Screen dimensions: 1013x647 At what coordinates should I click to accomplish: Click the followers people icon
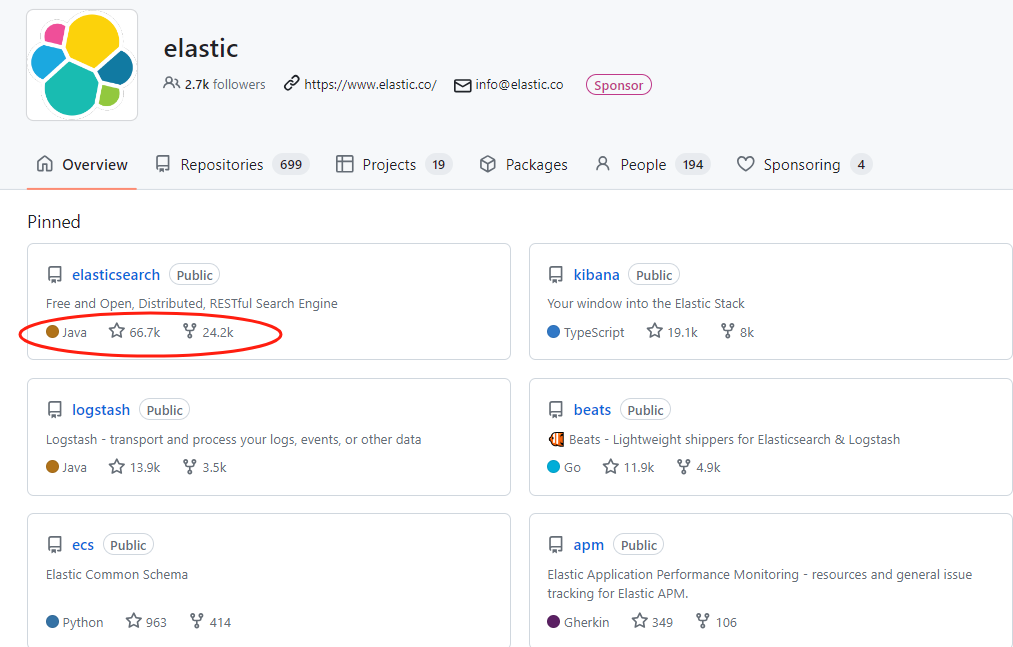pos(172,84)
